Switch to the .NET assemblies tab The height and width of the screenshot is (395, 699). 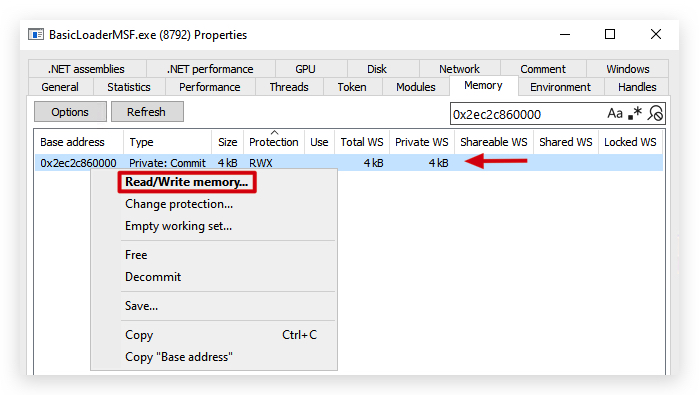click(86, 69)
